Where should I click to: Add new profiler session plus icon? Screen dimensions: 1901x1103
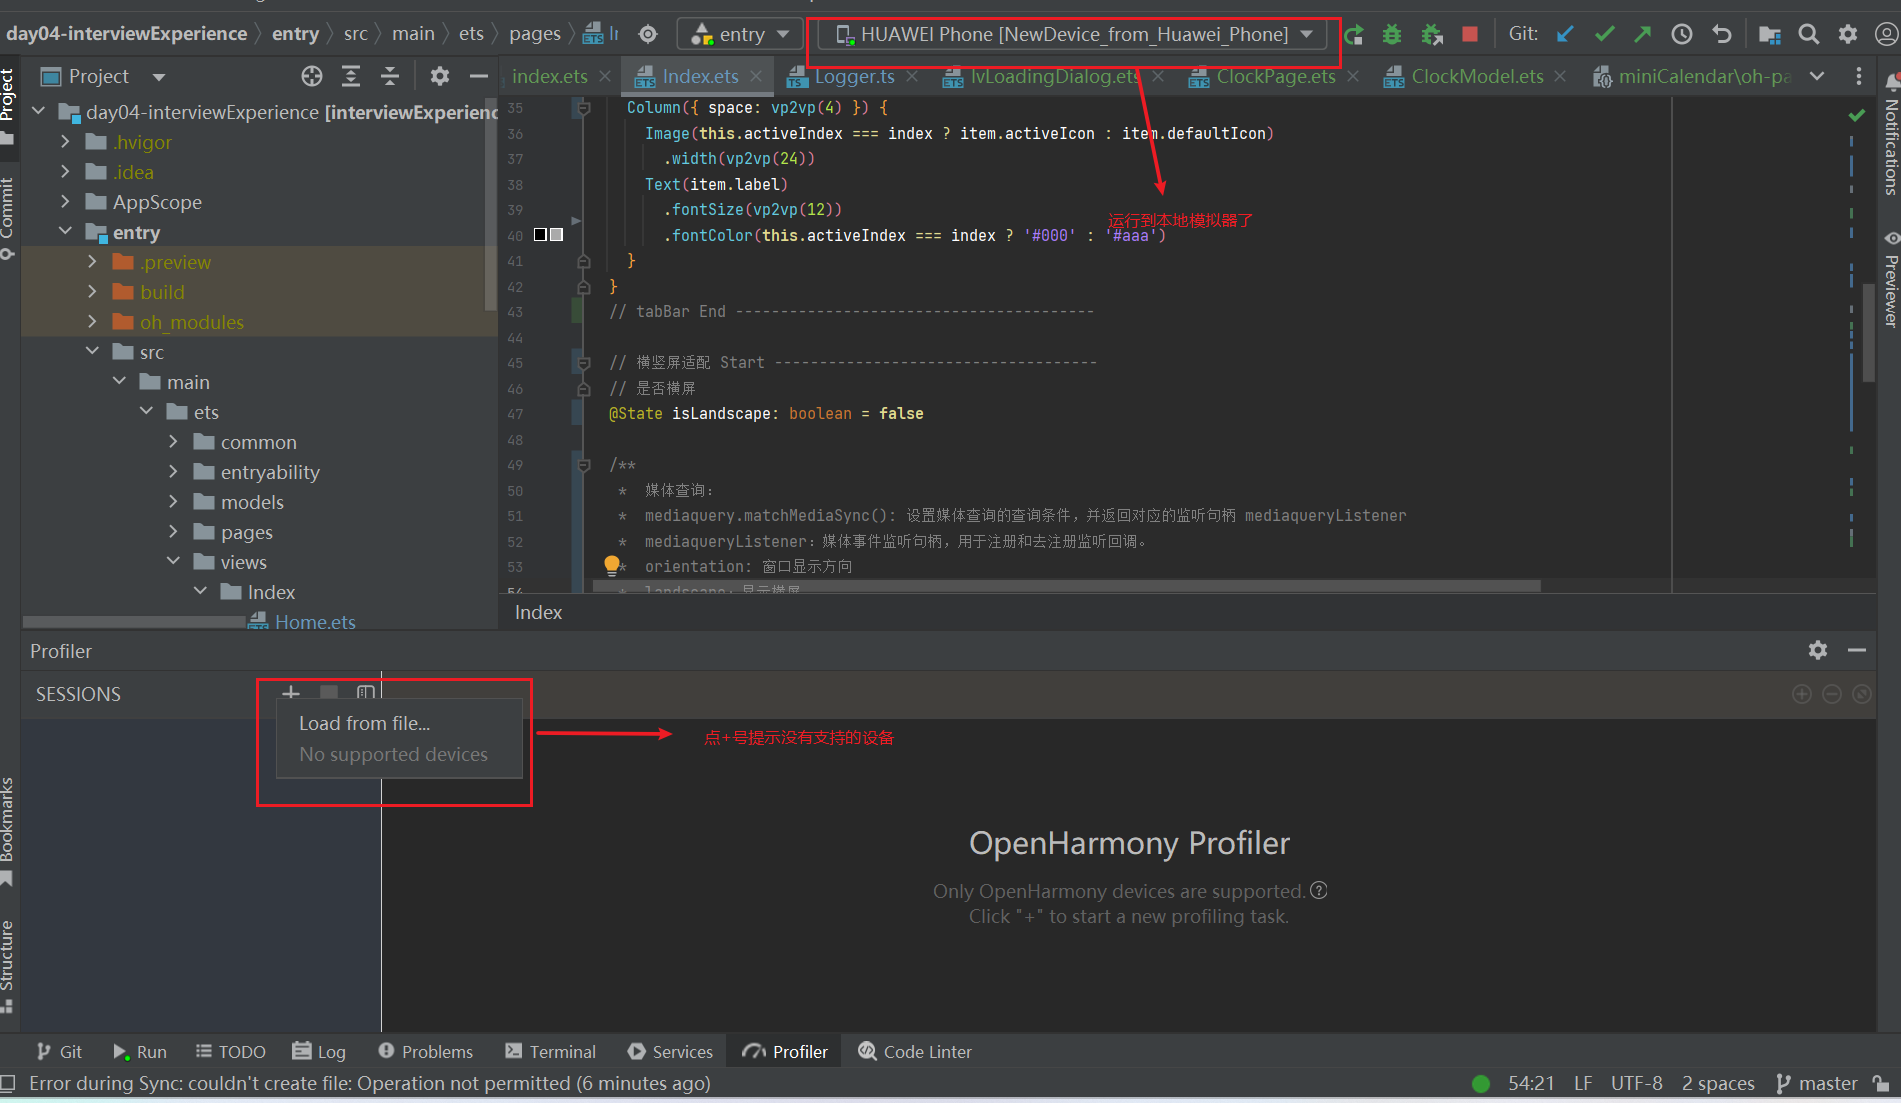(x=291, y=692)
